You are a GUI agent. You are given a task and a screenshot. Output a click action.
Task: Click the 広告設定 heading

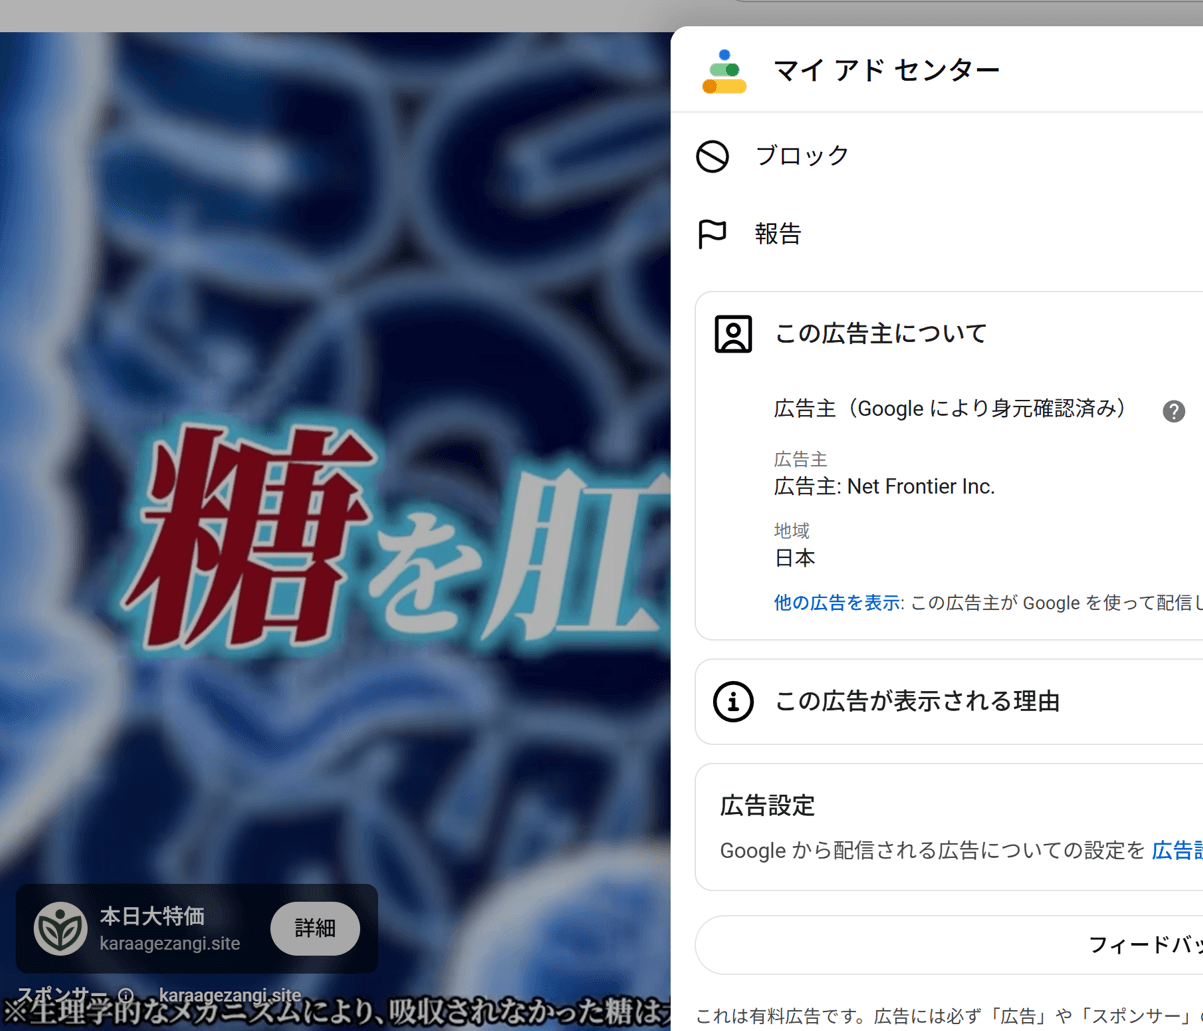tap(768, 806)
